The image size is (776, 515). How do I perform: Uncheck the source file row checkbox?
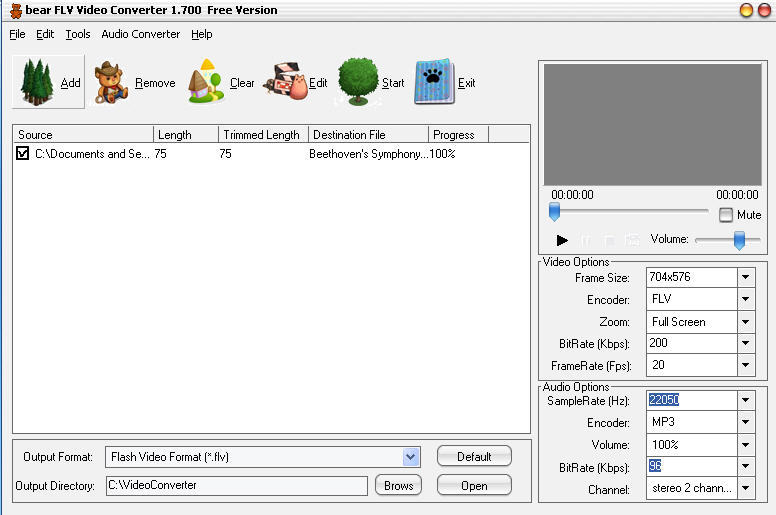point(22,153)
